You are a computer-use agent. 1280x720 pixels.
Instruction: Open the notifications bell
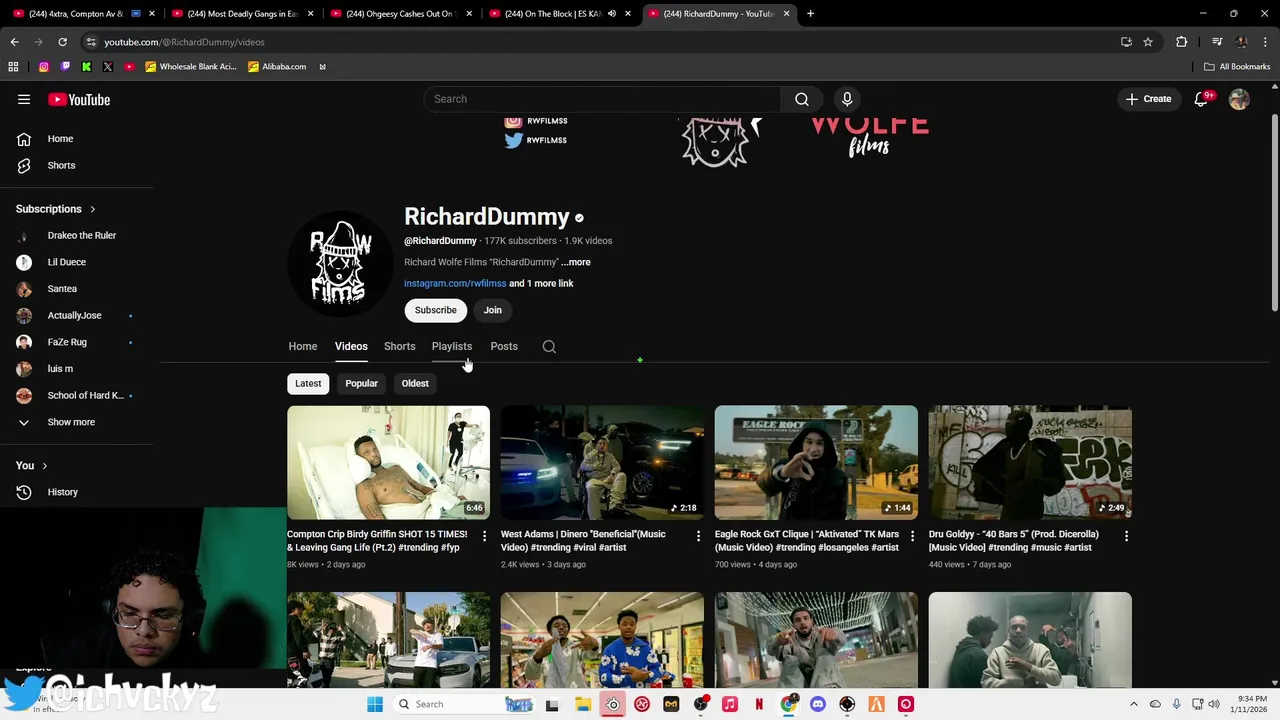pyautogui.click(x=1201, y=99)
